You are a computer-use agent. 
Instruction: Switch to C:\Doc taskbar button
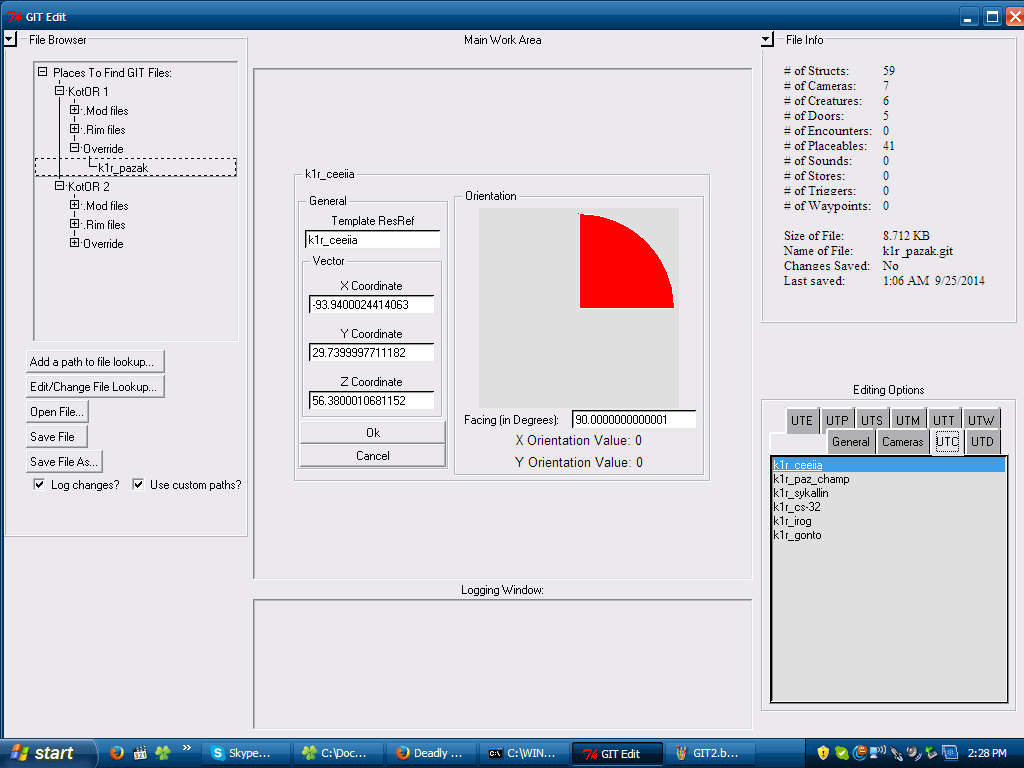tap(338, 753)
